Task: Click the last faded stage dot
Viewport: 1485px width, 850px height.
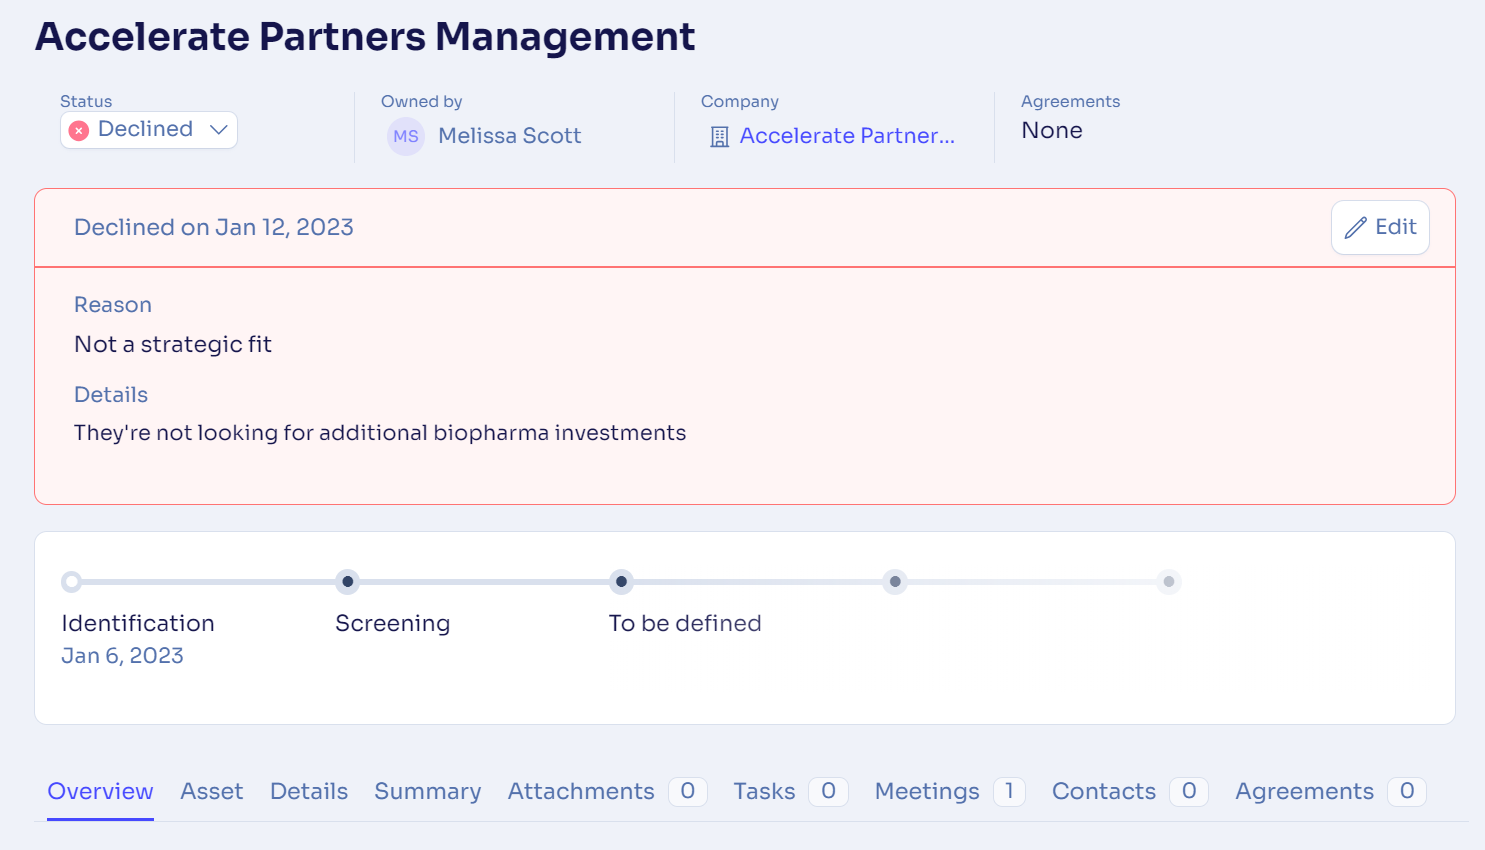Action: pyautogui.click(x=1169, y=581)
